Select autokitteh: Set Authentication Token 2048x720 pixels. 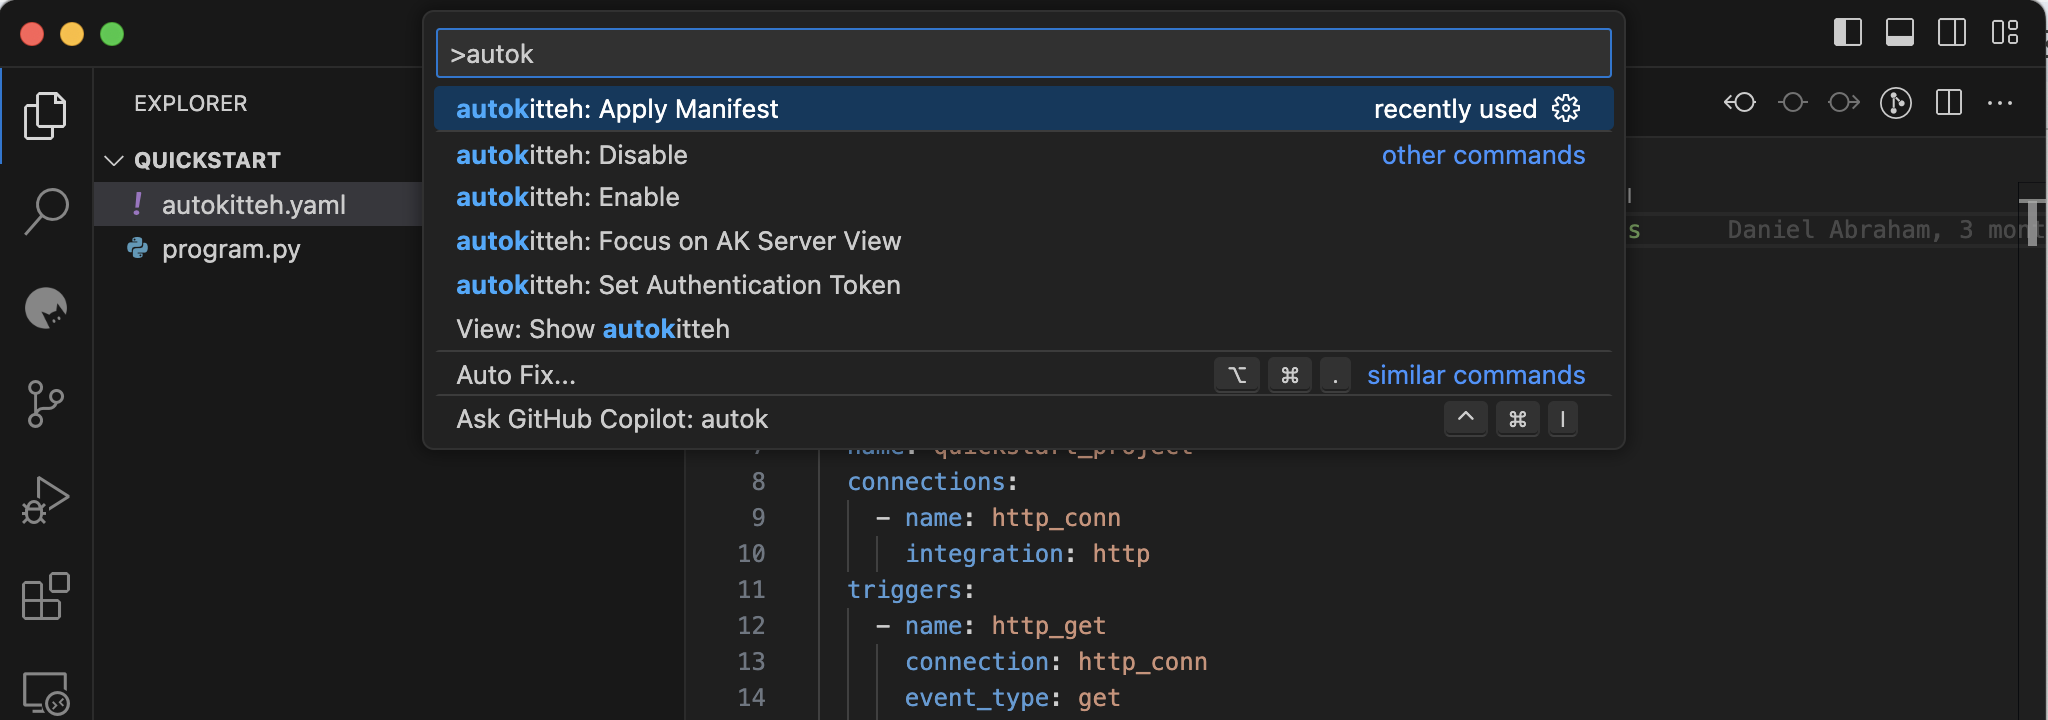(1024, 285)
